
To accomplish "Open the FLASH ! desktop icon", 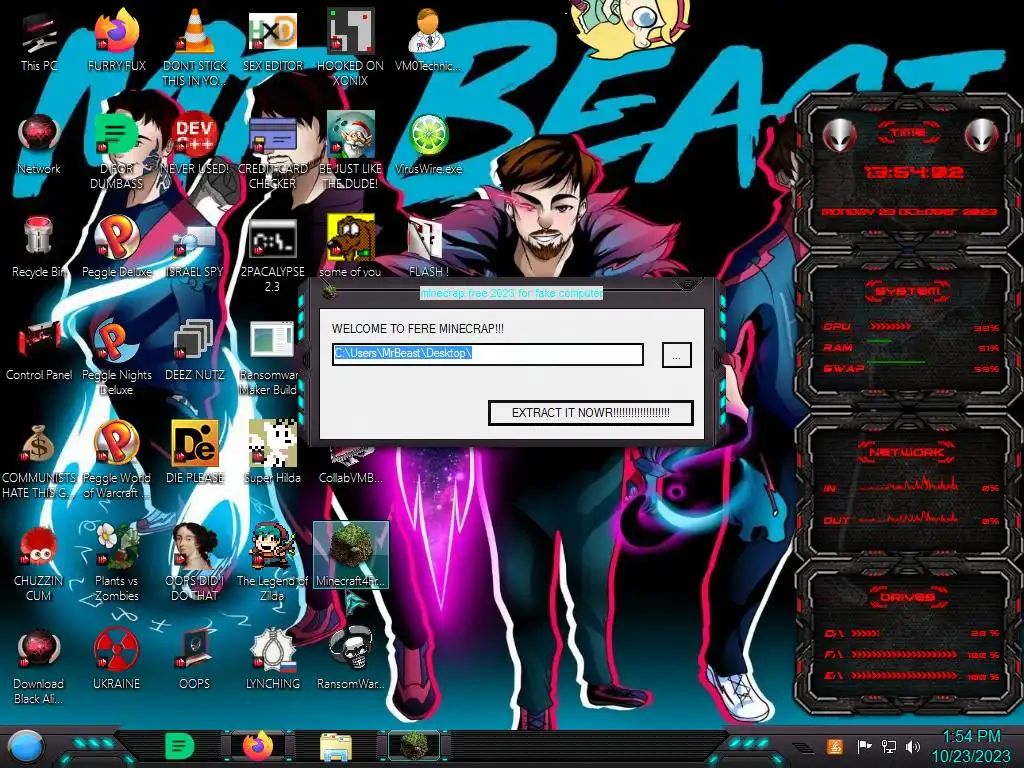I will 428,248.
